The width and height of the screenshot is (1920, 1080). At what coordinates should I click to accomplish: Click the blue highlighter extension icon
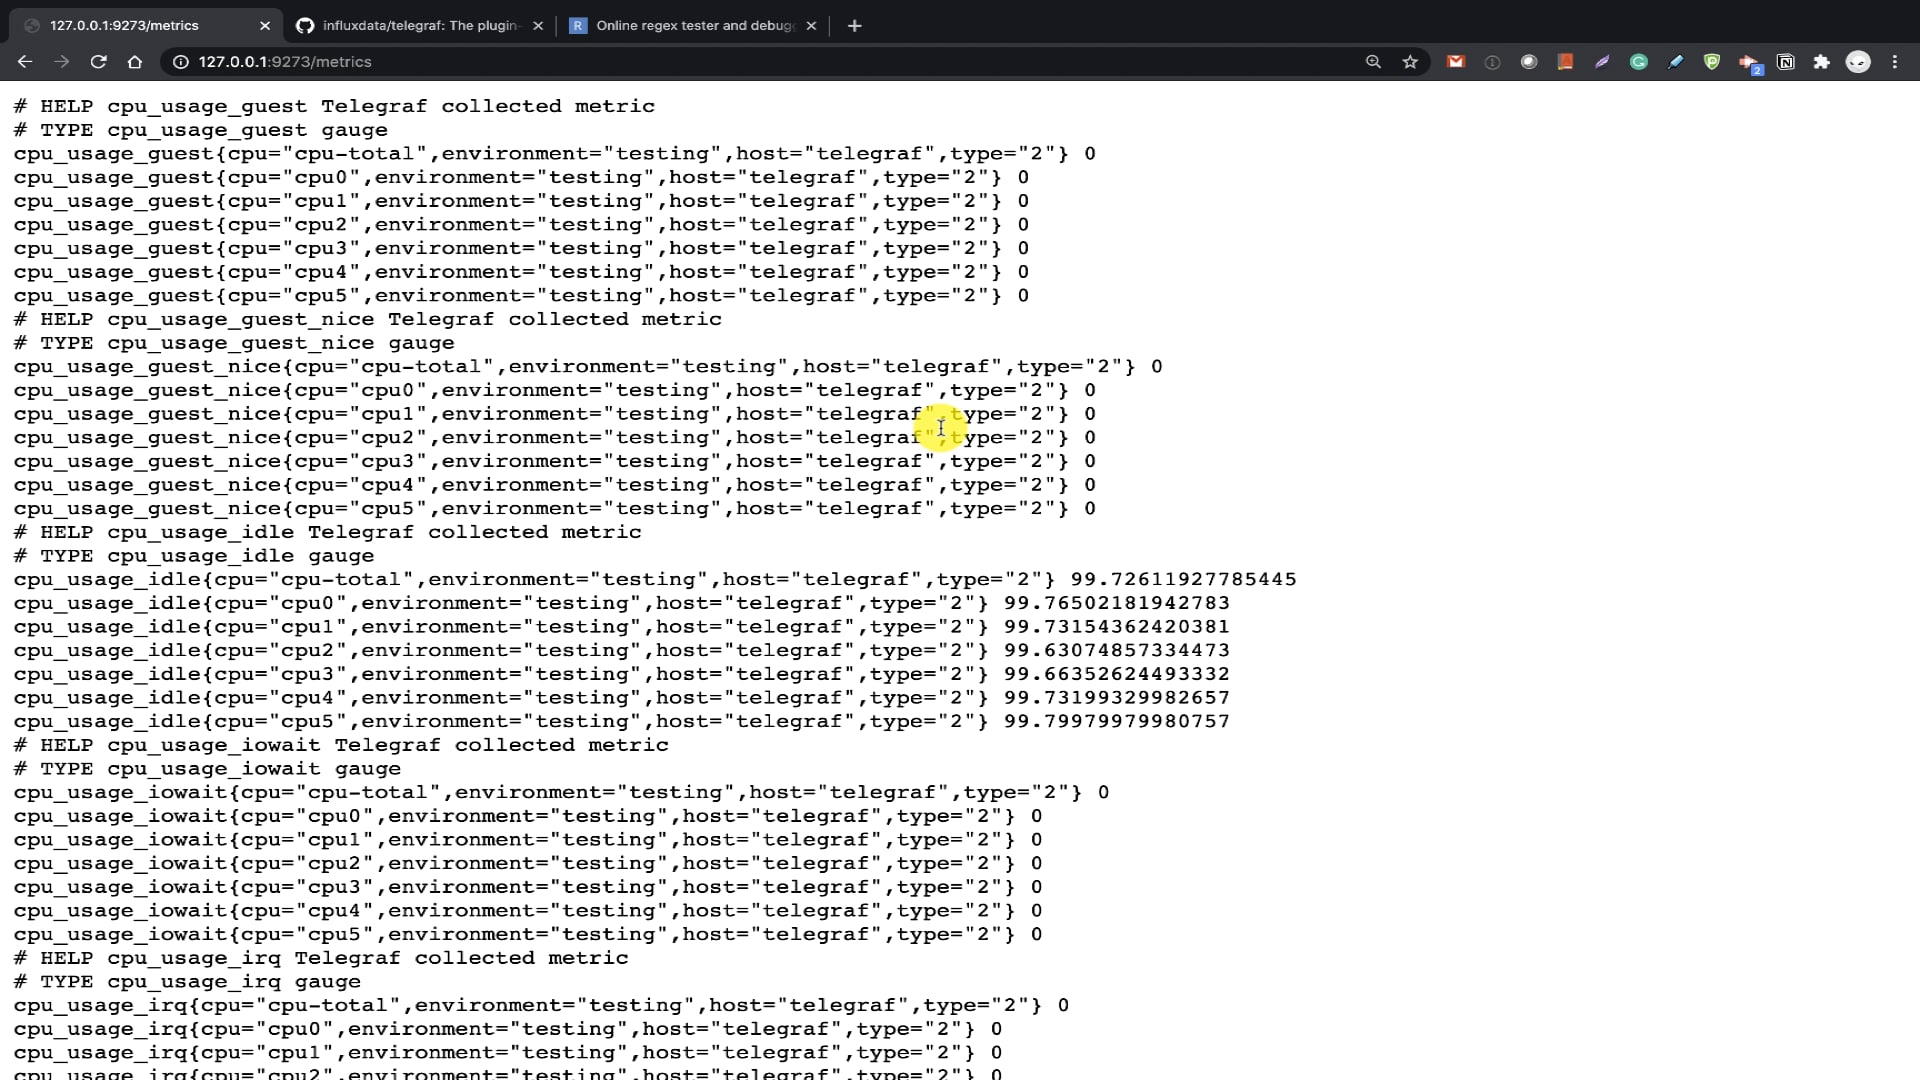point(1675,62)
